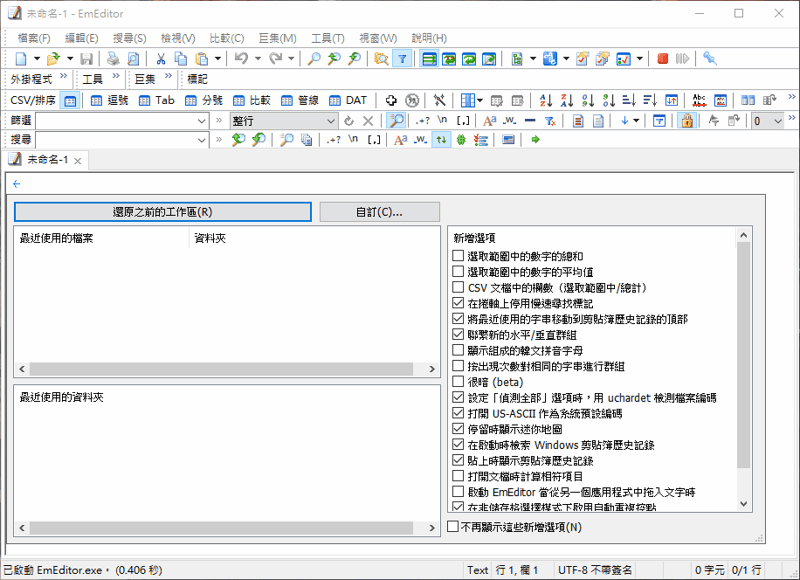Click the abort filter X icon
The image size is (800, 580).
point(368,121)
